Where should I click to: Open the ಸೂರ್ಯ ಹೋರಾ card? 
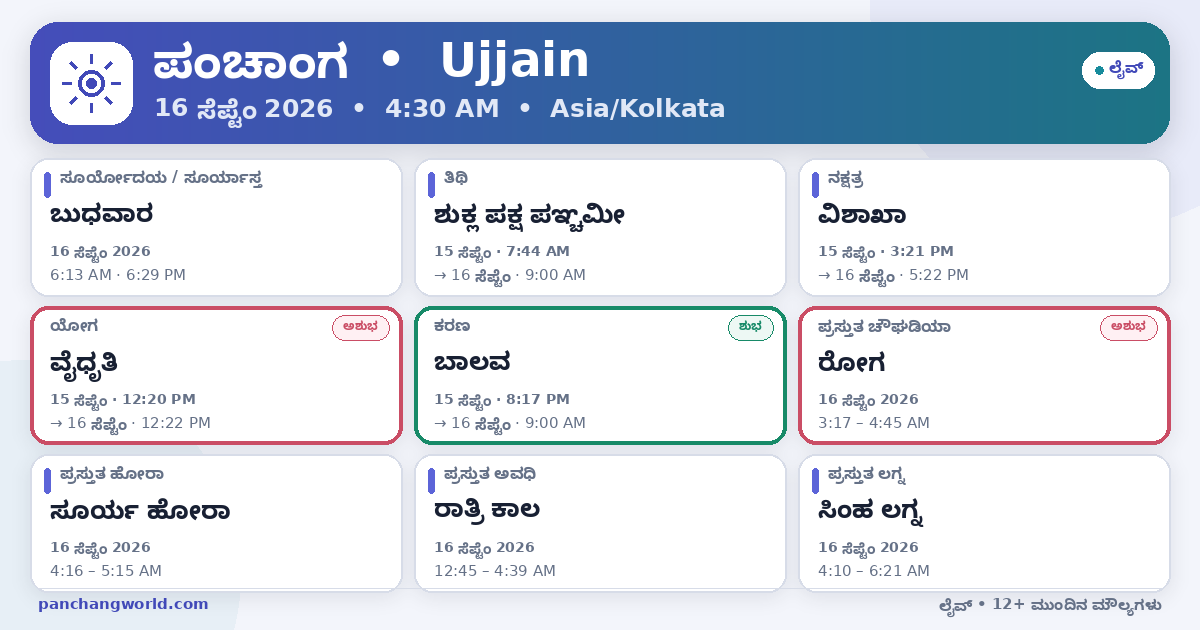point(216,523)
